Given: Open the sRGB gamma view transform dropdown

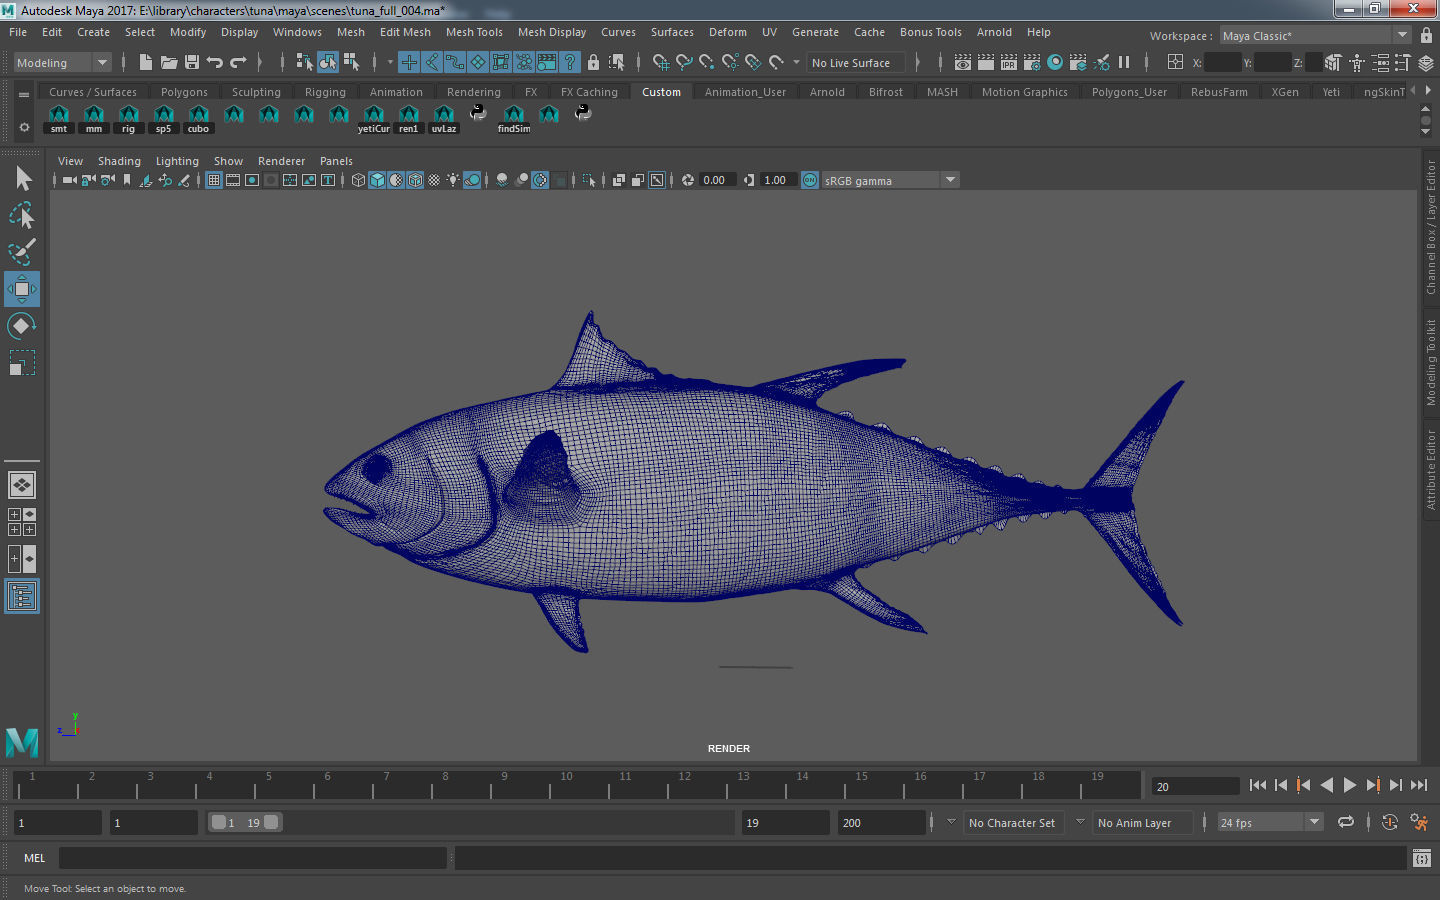Looking at the screenshot, I should coord(891,180).
